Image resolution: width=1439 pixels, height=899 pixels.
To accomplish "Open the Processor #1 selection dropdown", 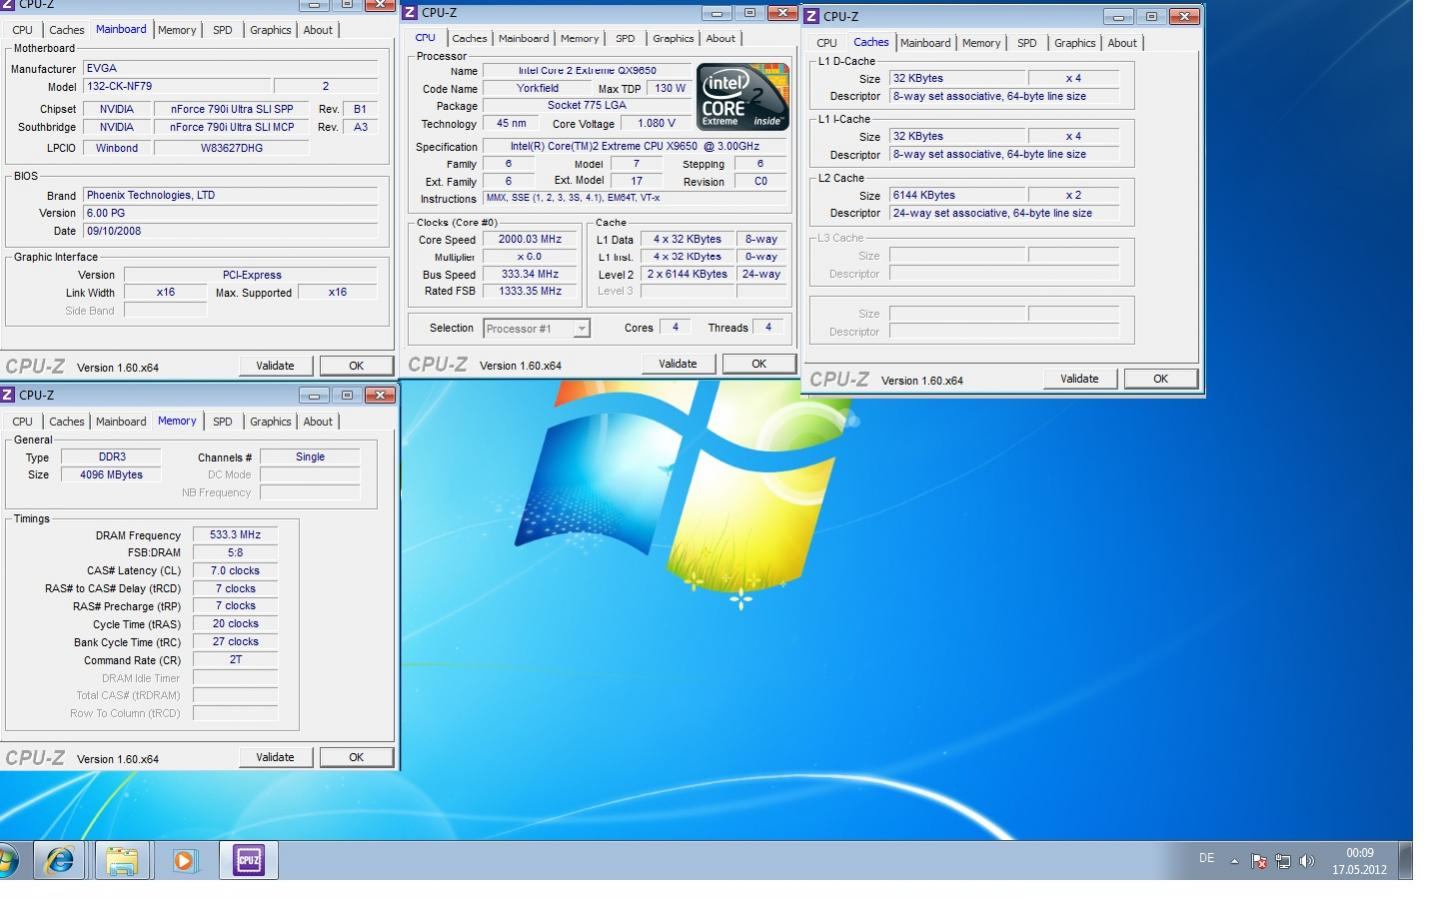I will coord(536,328).
